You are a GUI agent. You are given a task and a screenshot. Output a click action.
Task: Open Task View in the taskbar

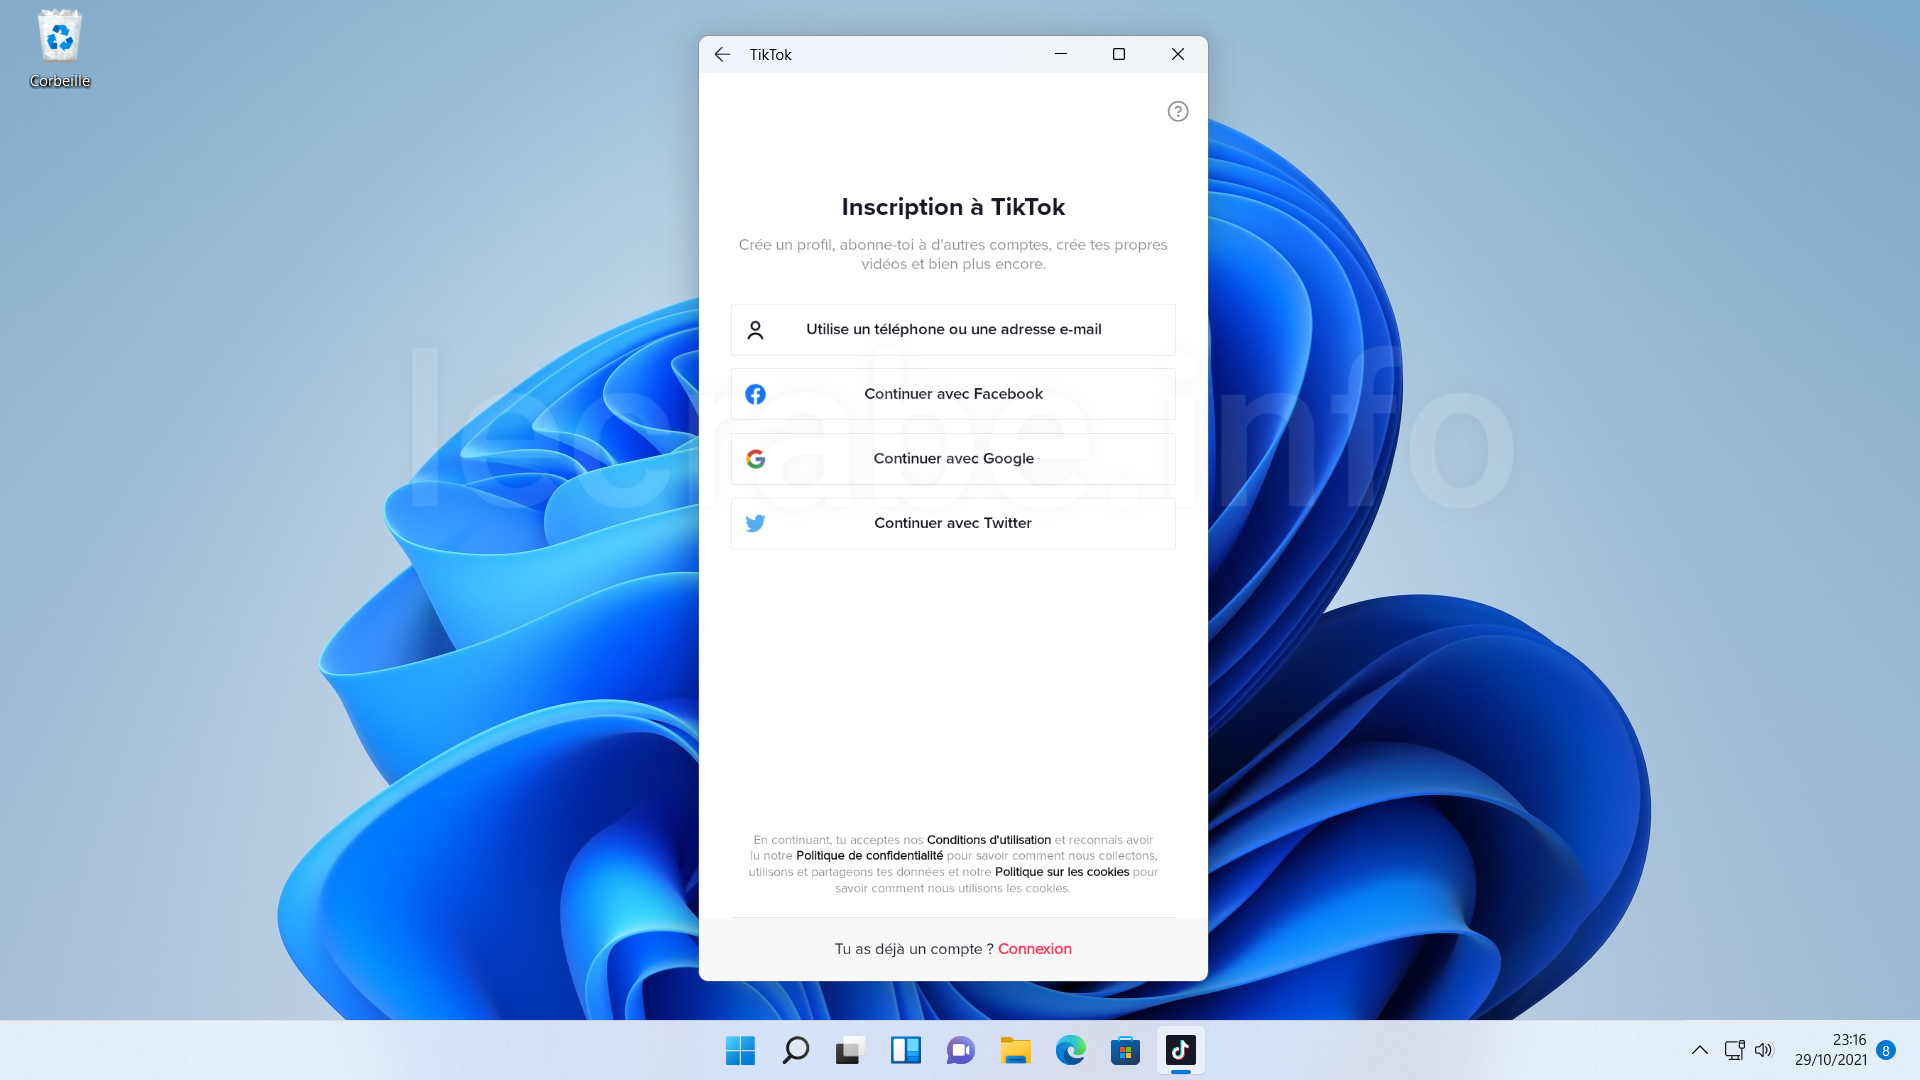850,1050
